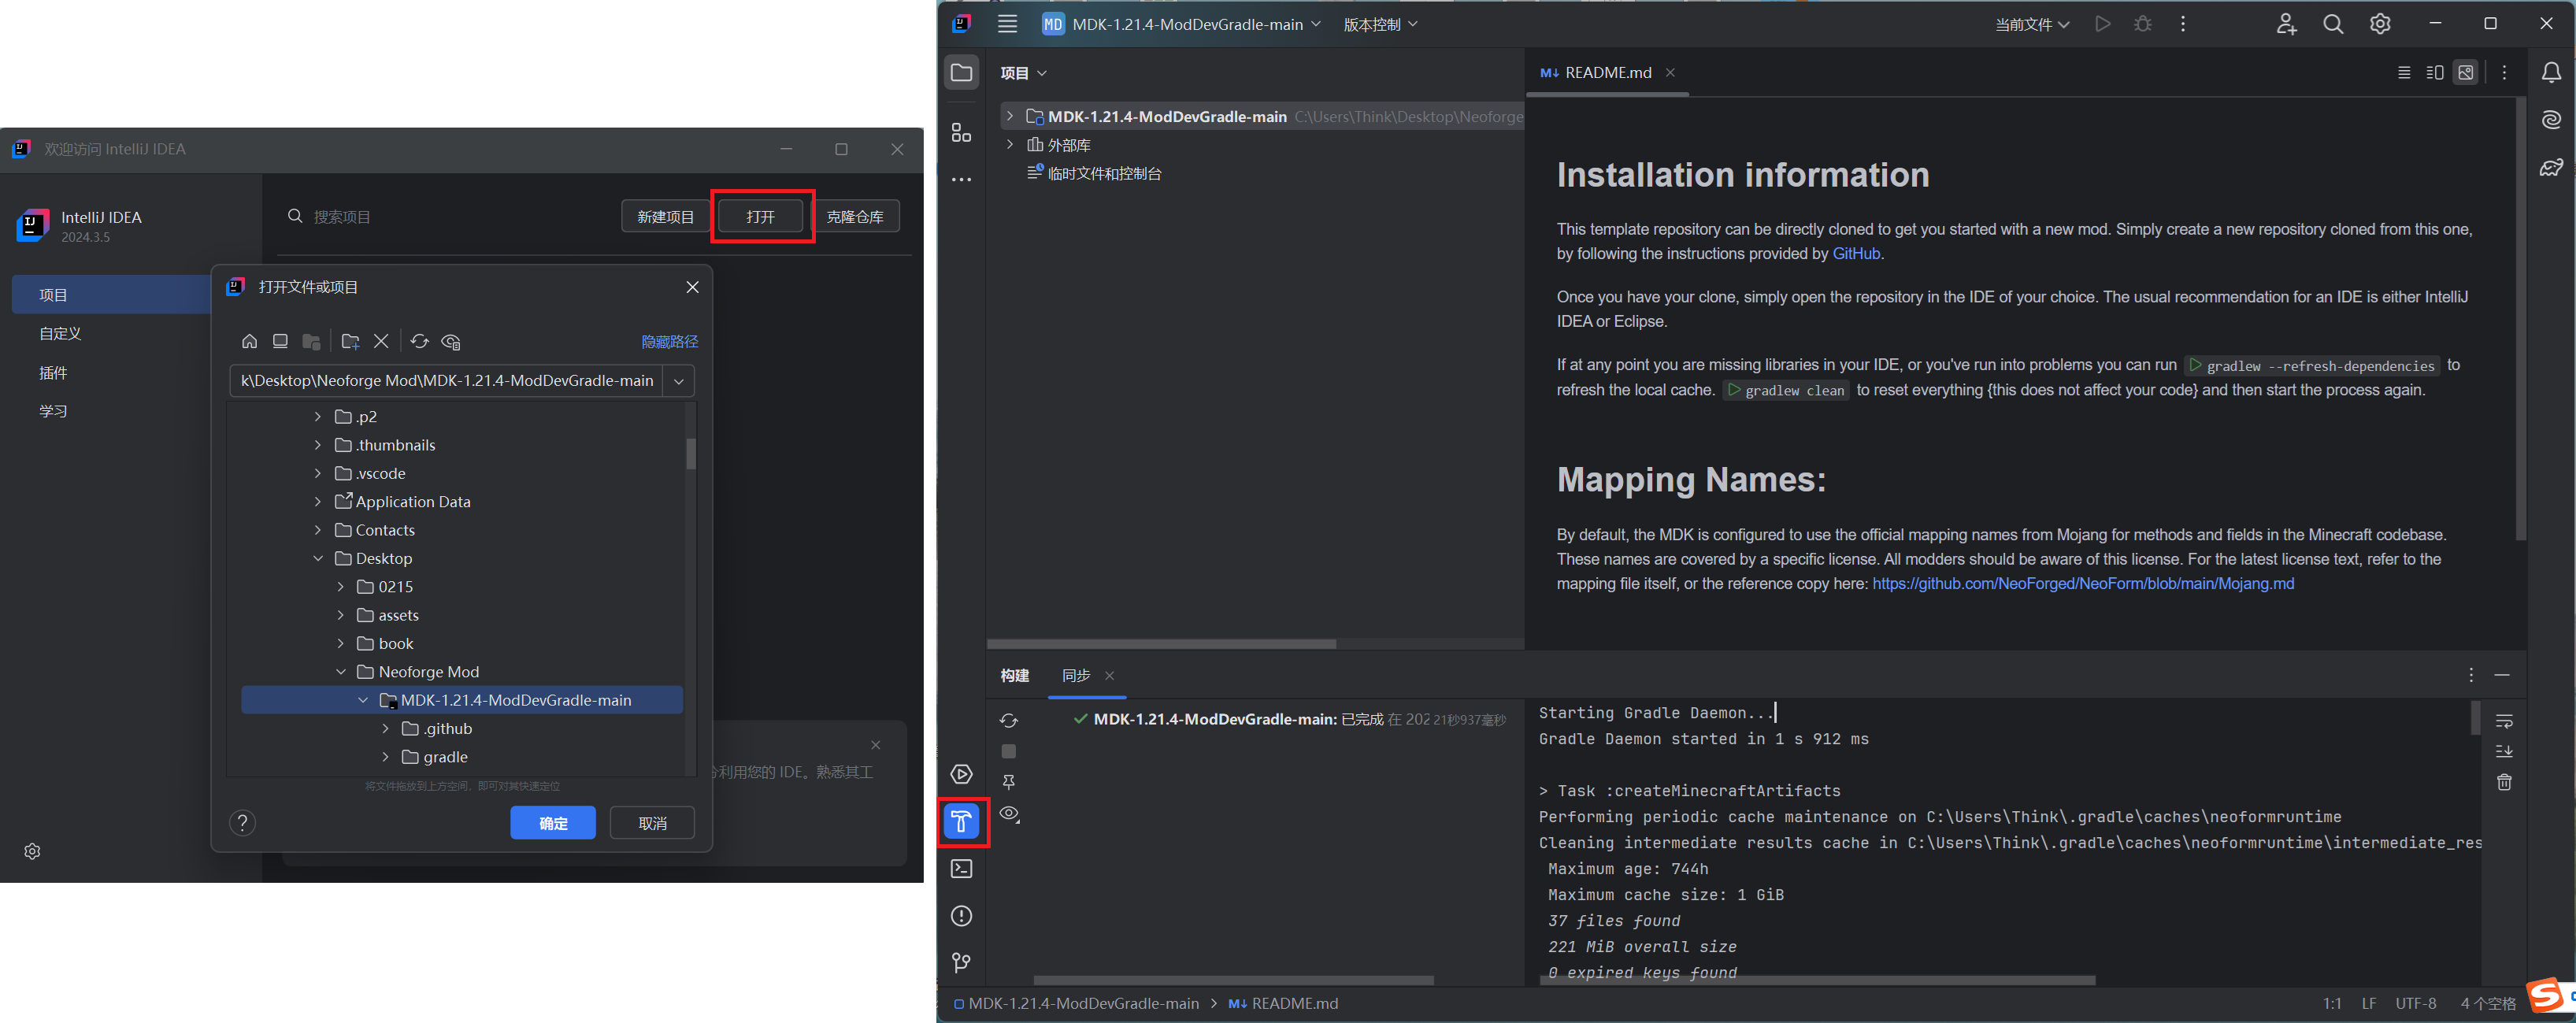Select 项目 in the welcome sidebar
2576x1023 pixels.
[111, 295]
